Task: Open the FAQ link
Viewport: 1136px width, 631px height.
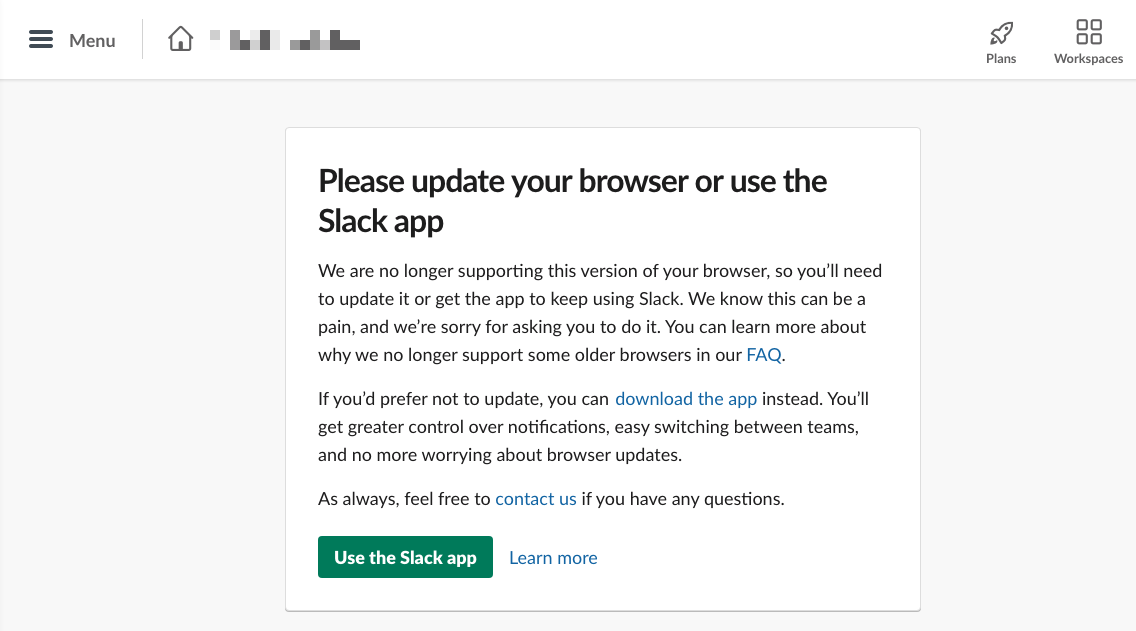Action: coord(764,355)
